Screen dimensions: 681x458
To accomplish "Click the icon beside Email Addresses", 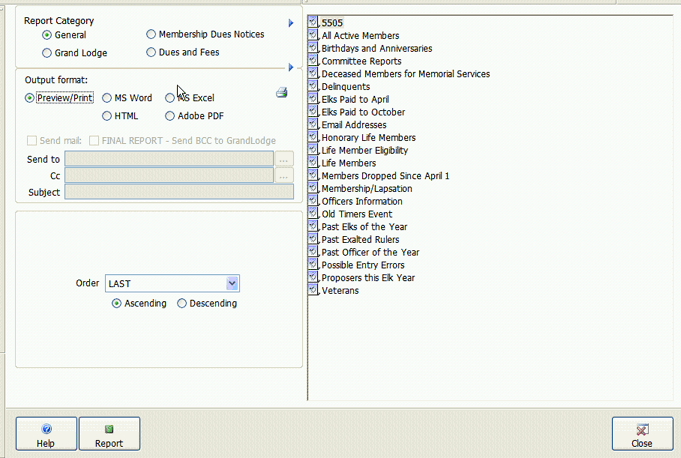I will (x=314, y=124).
